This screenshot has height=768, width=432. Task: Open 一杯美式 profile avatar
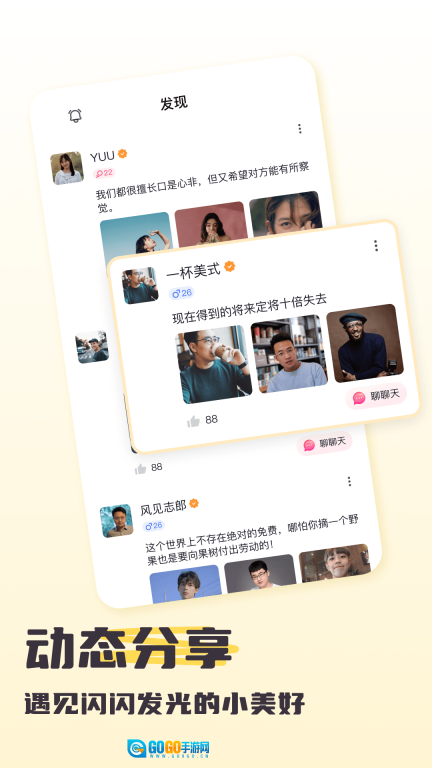pos(140,286)
